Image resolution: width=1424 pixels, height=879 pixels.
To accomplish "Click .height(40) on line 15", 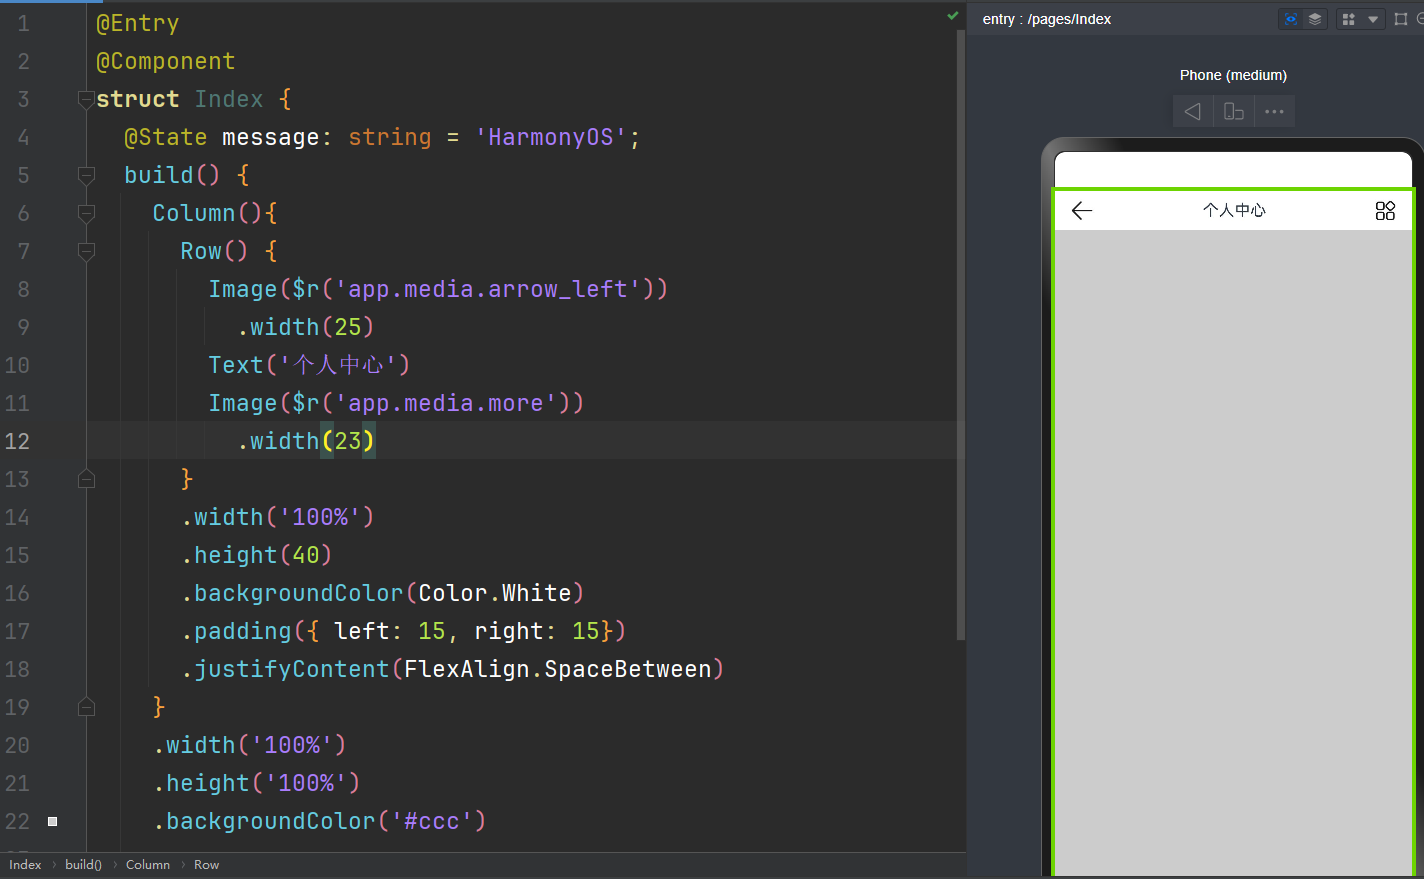I will click(x=257, y=555).
